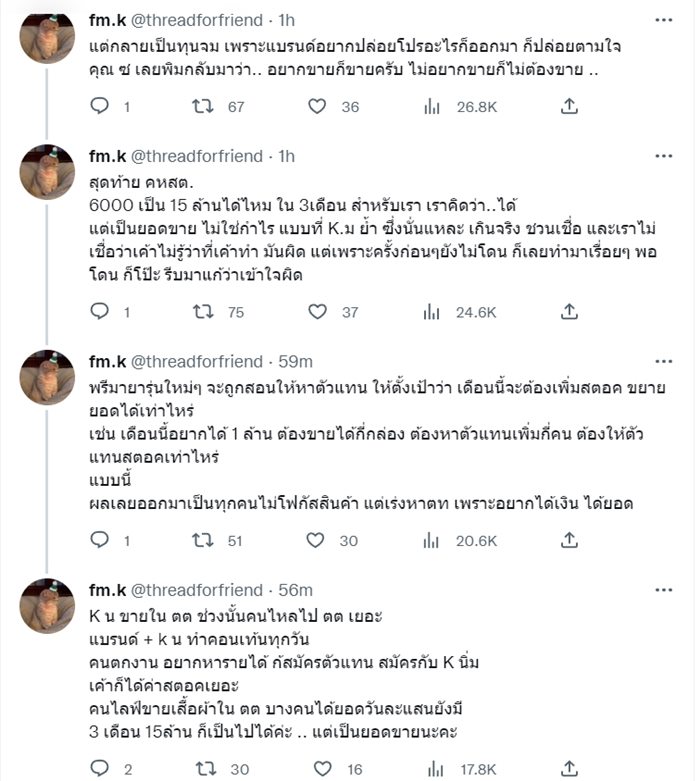The image size is (700, 781).
Task: Open the 56m timestamp link
Action: tap(296, 590)
